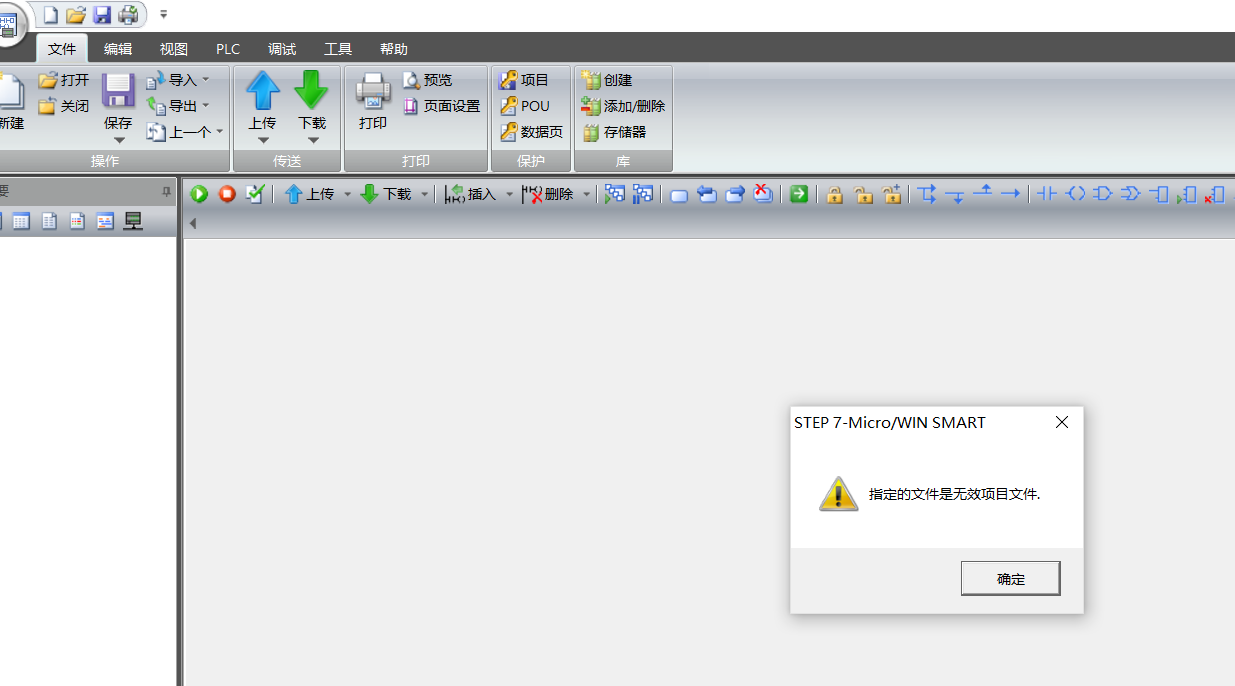Click the large green download arrow in ribbon
1235x686 pixels.
coord(311,91)
